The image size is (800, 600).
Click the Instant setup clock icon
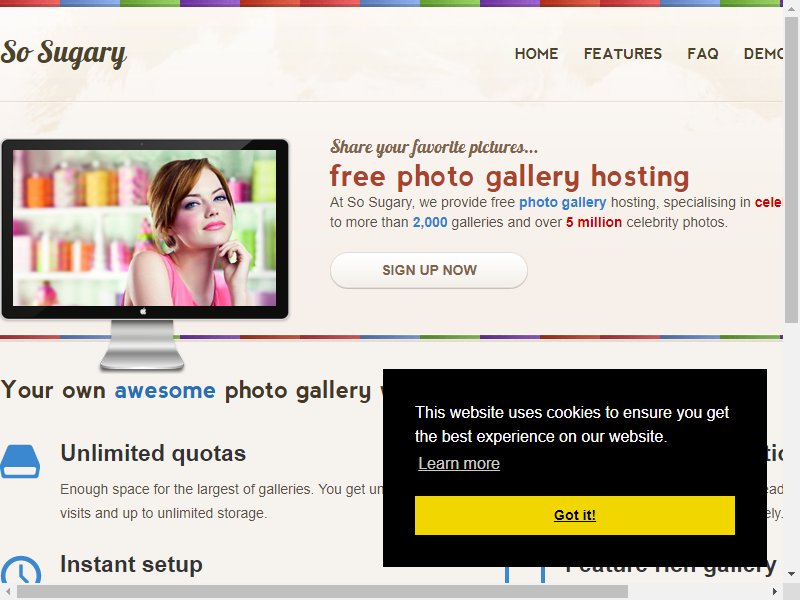pos(20,569)
